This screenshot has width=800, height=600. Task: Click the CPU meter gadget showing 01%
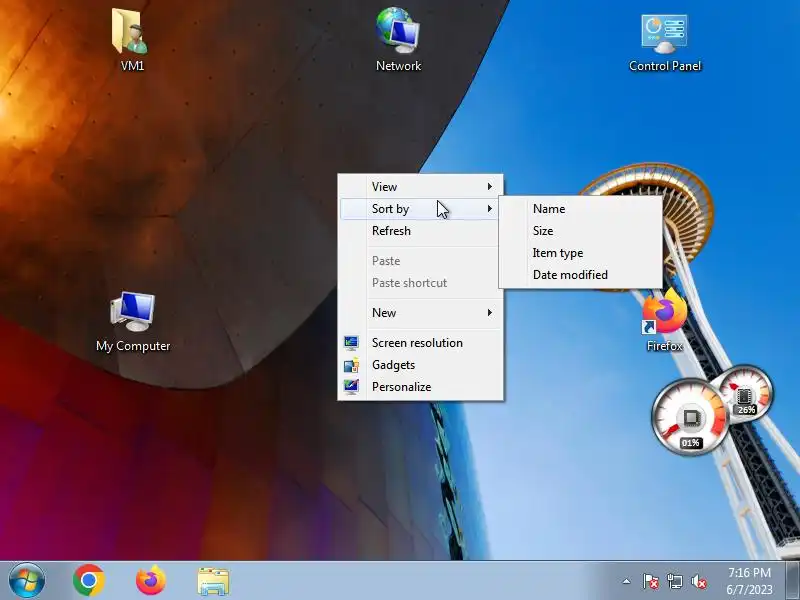[x=690, y=418]
